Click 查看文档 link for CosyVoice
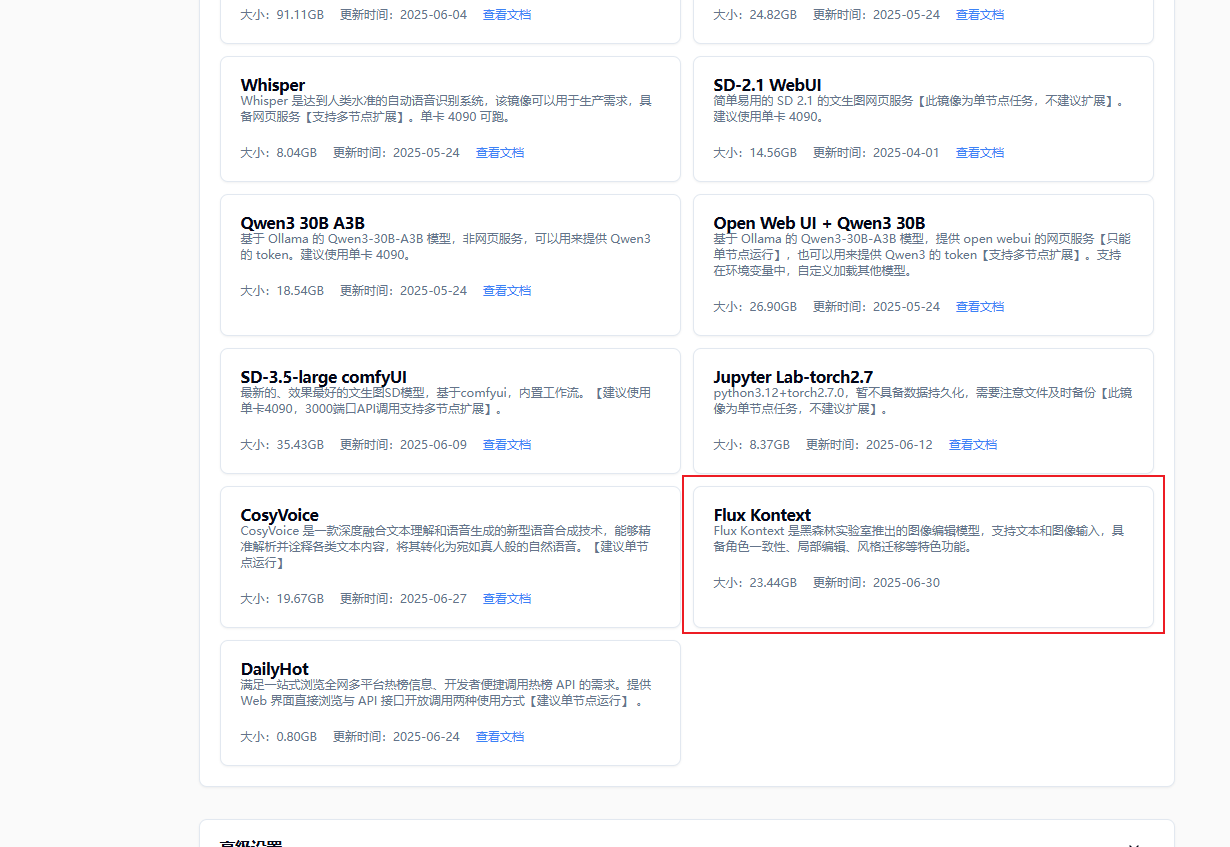 (506, 599)
